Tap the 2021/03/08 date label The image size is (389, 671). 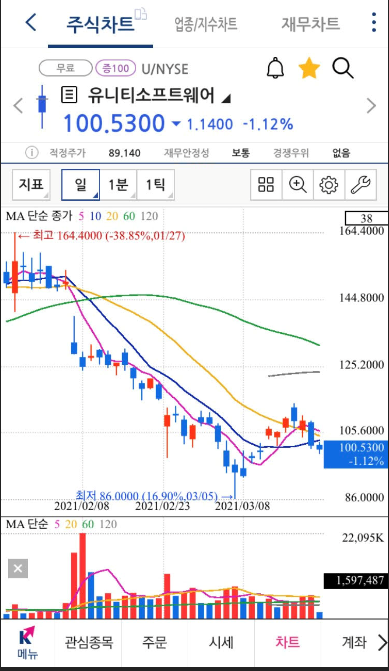[242, 506]
